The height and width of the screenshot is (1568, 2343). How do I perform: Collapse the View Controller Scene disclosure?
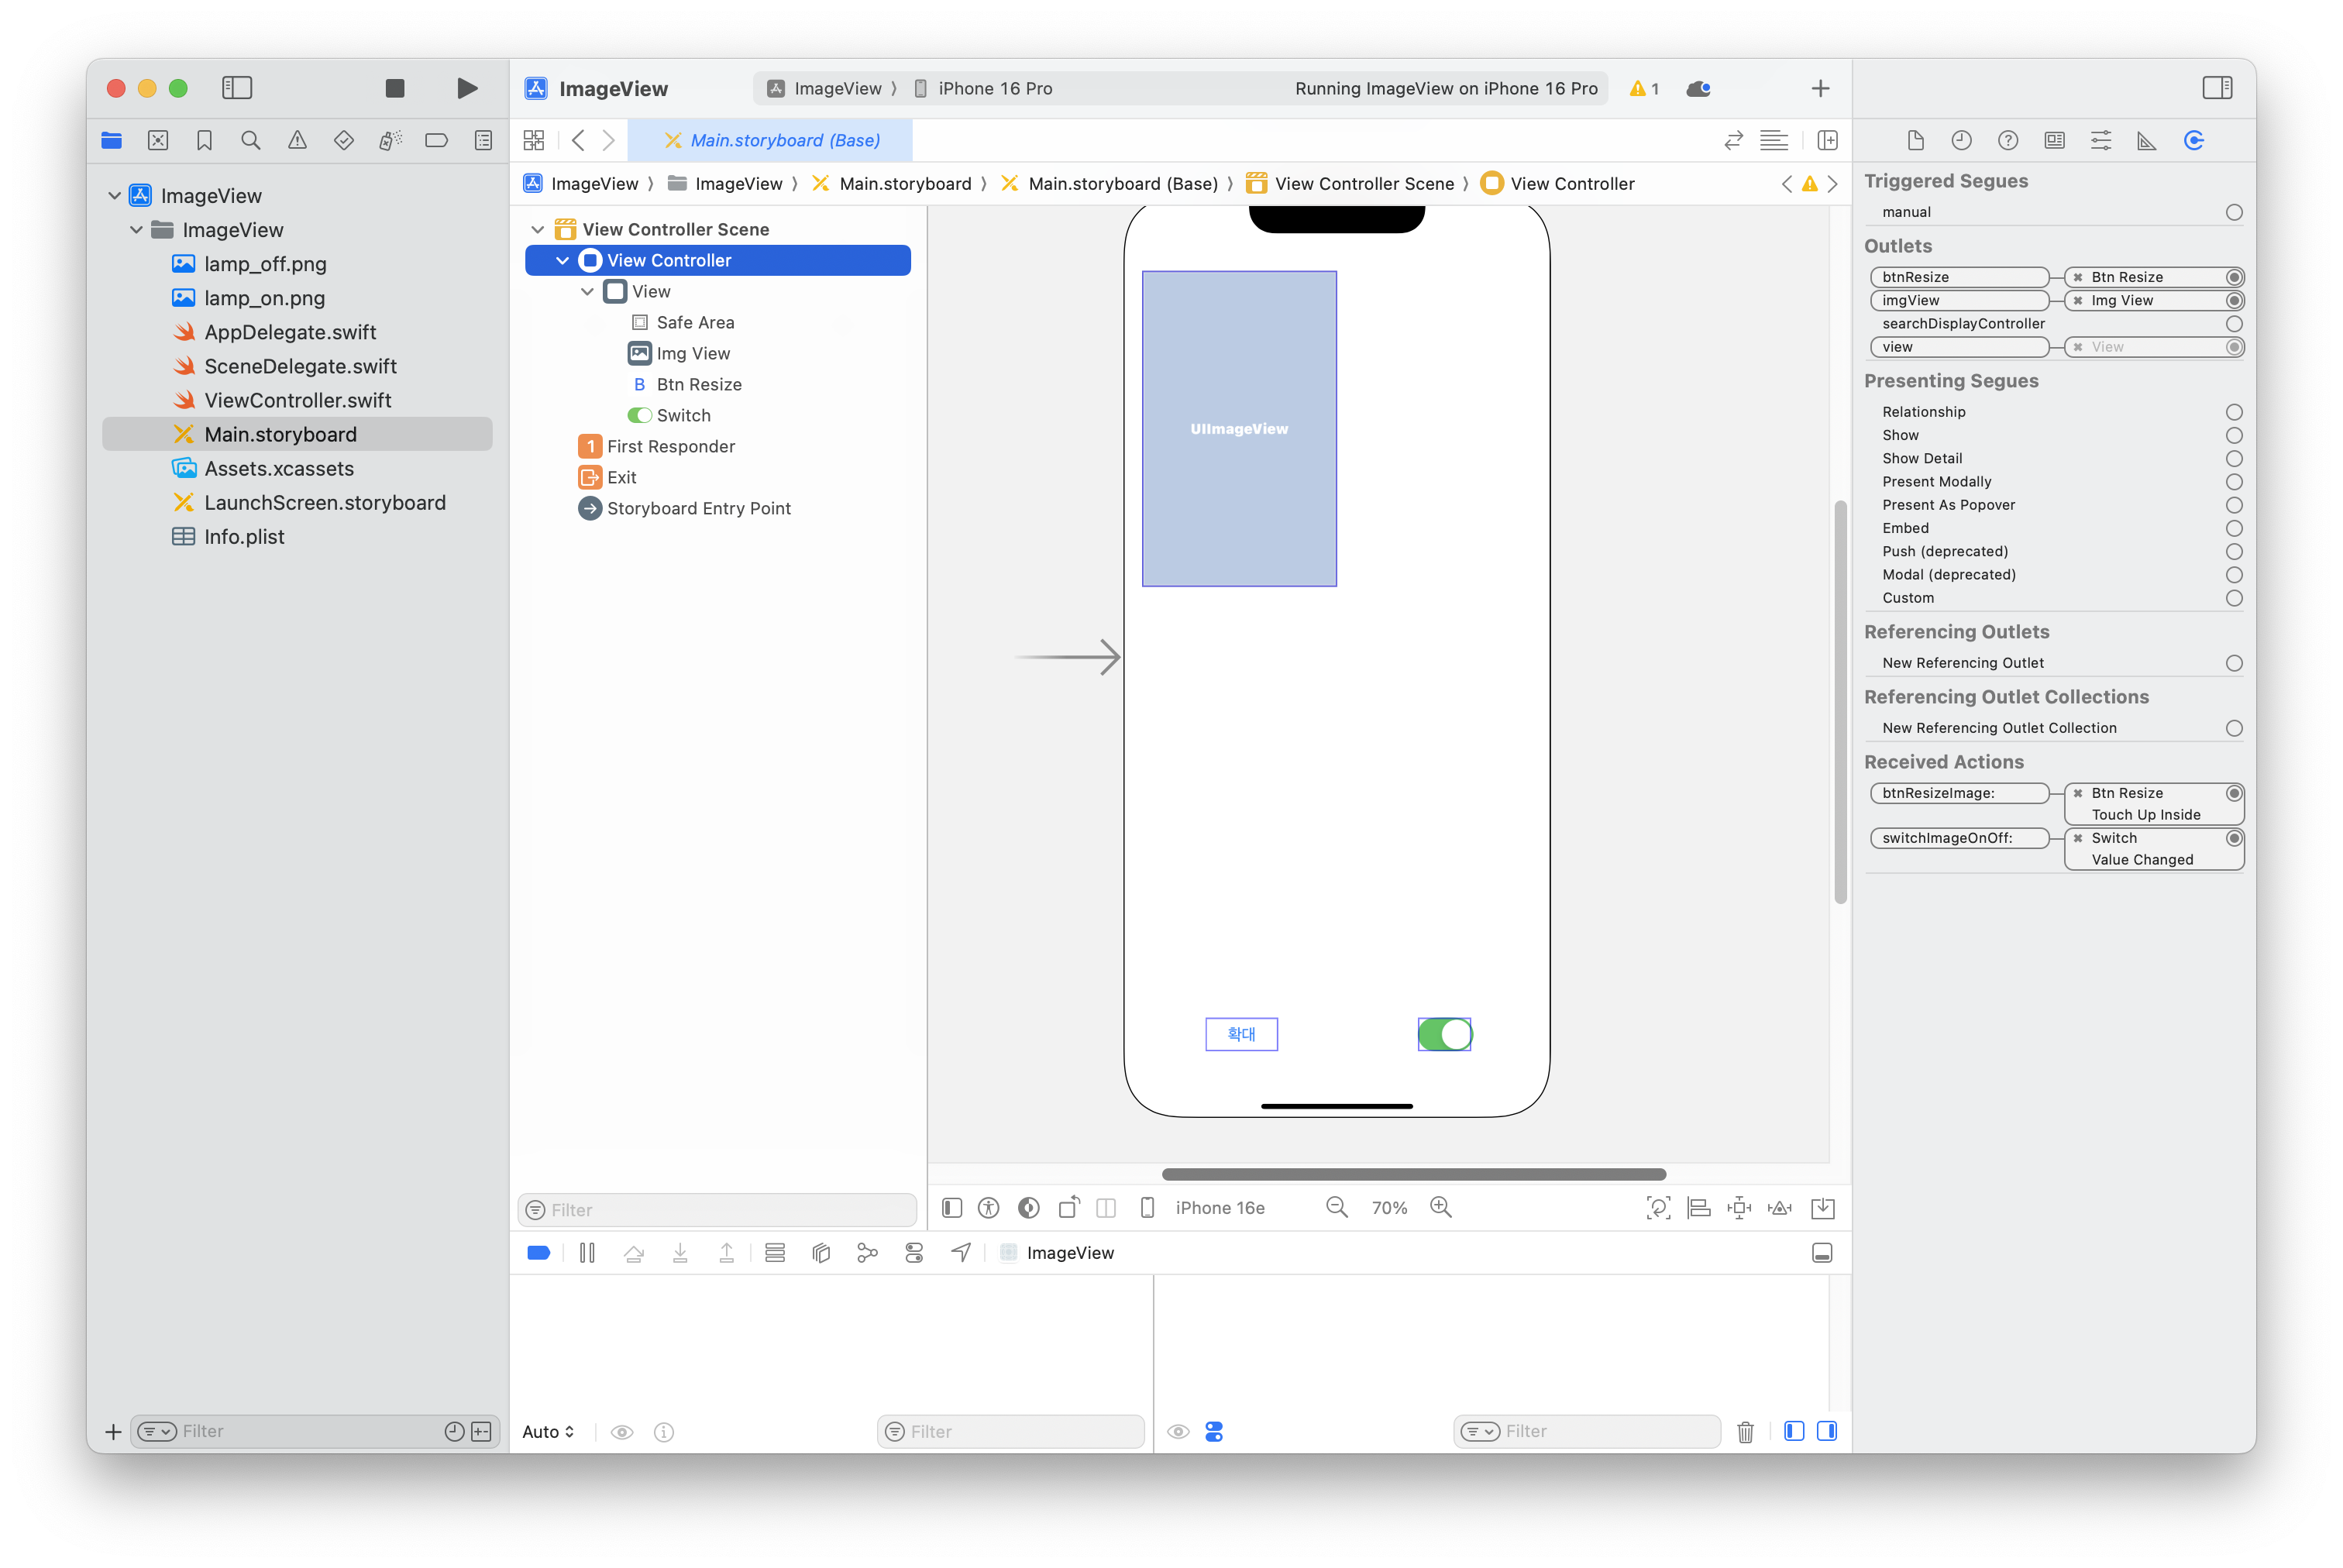point(538,229)
